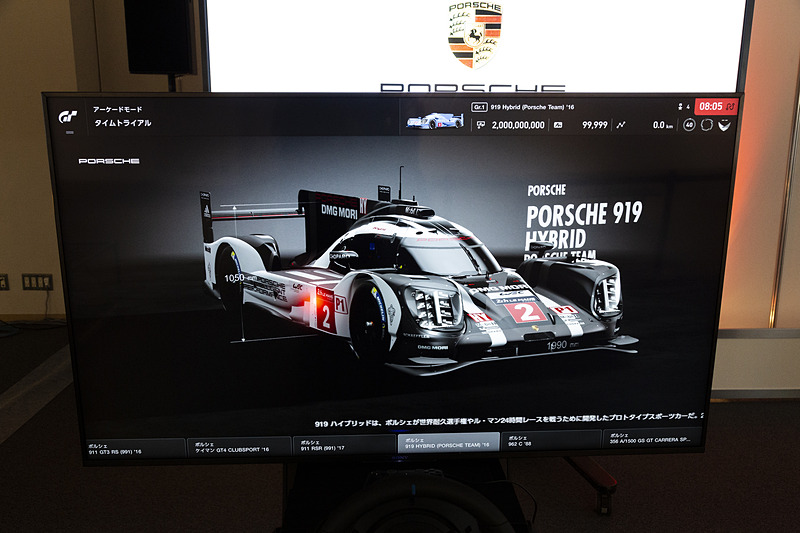Click the 1990 width dimension label
The width and height of the screenshot is (800, 533).
562,345
